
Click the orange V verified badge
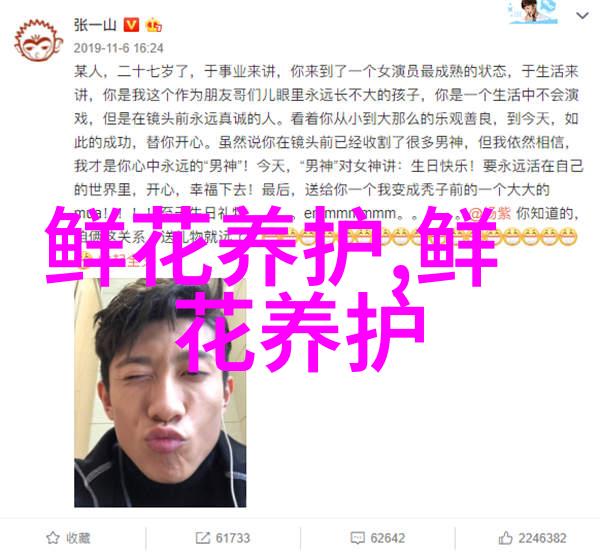click(x=131, y=25)
